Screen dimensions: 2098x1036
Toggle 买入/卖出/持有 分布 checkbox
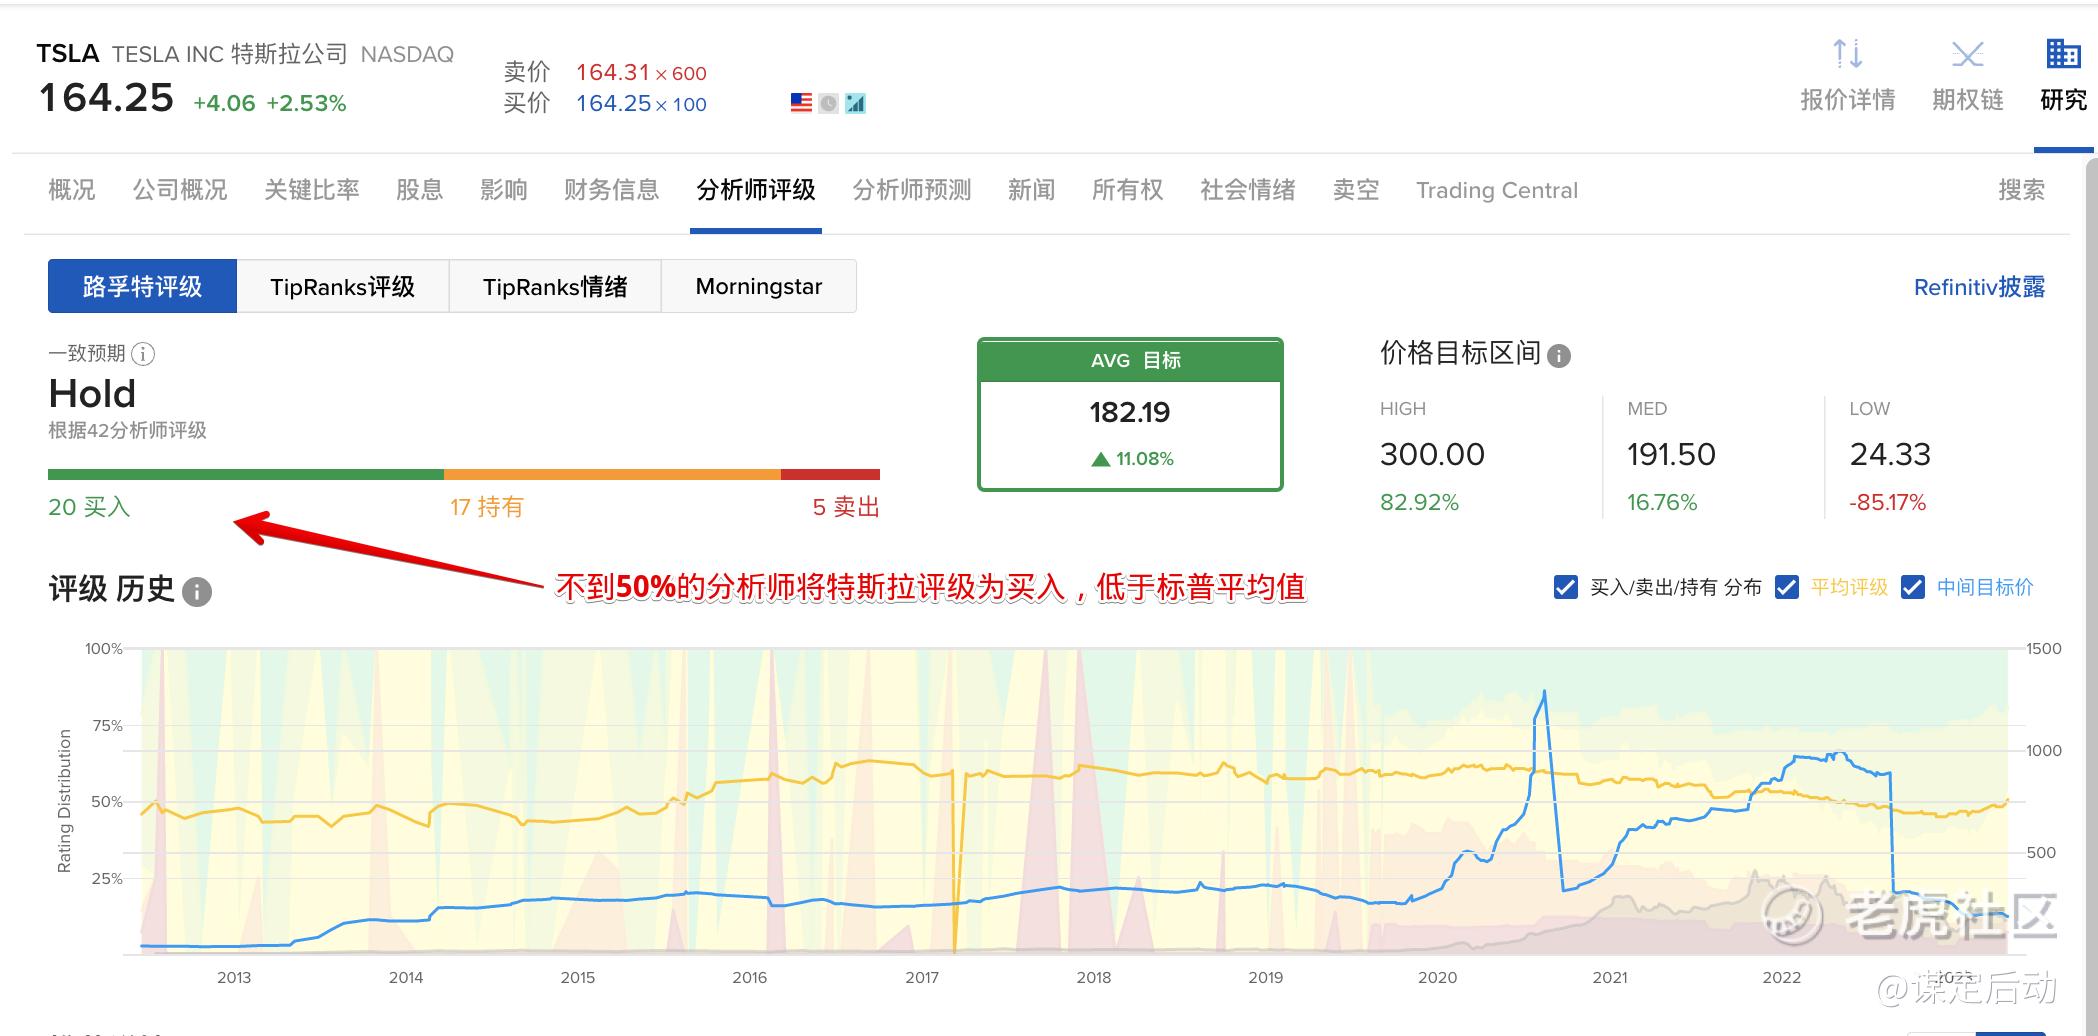click(x=1566, y=587)
